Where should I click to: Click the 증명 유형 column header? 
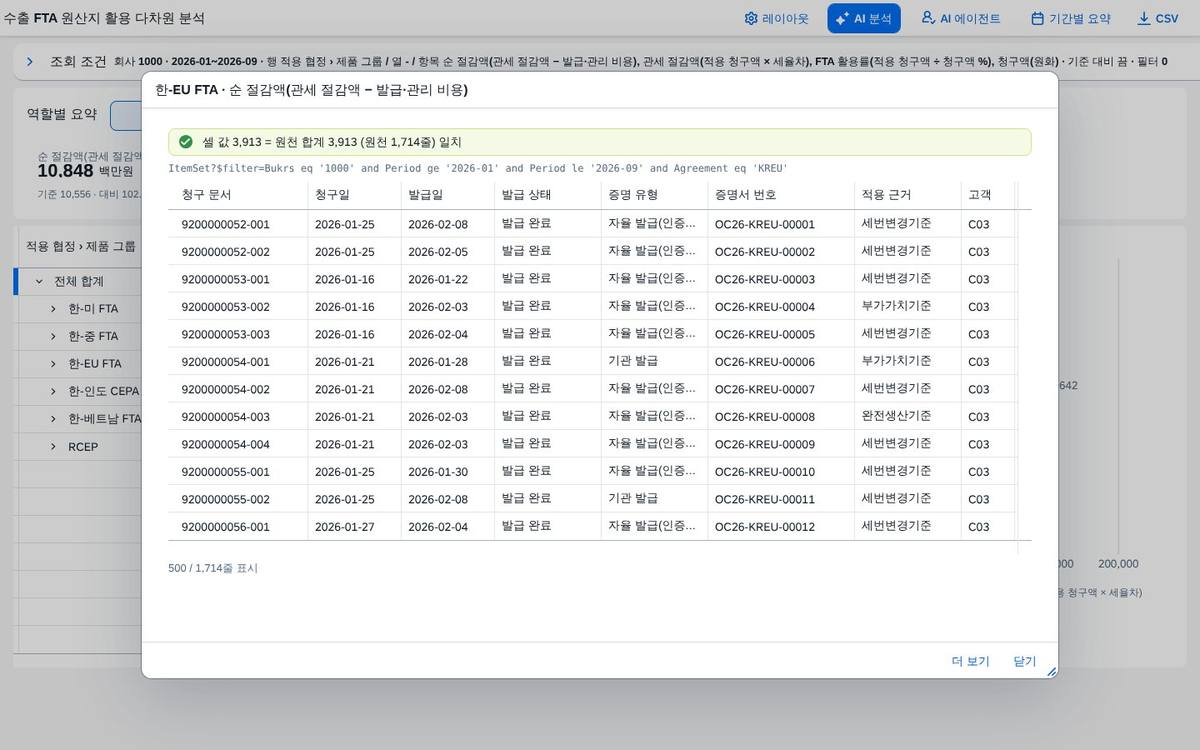(654, 195)
